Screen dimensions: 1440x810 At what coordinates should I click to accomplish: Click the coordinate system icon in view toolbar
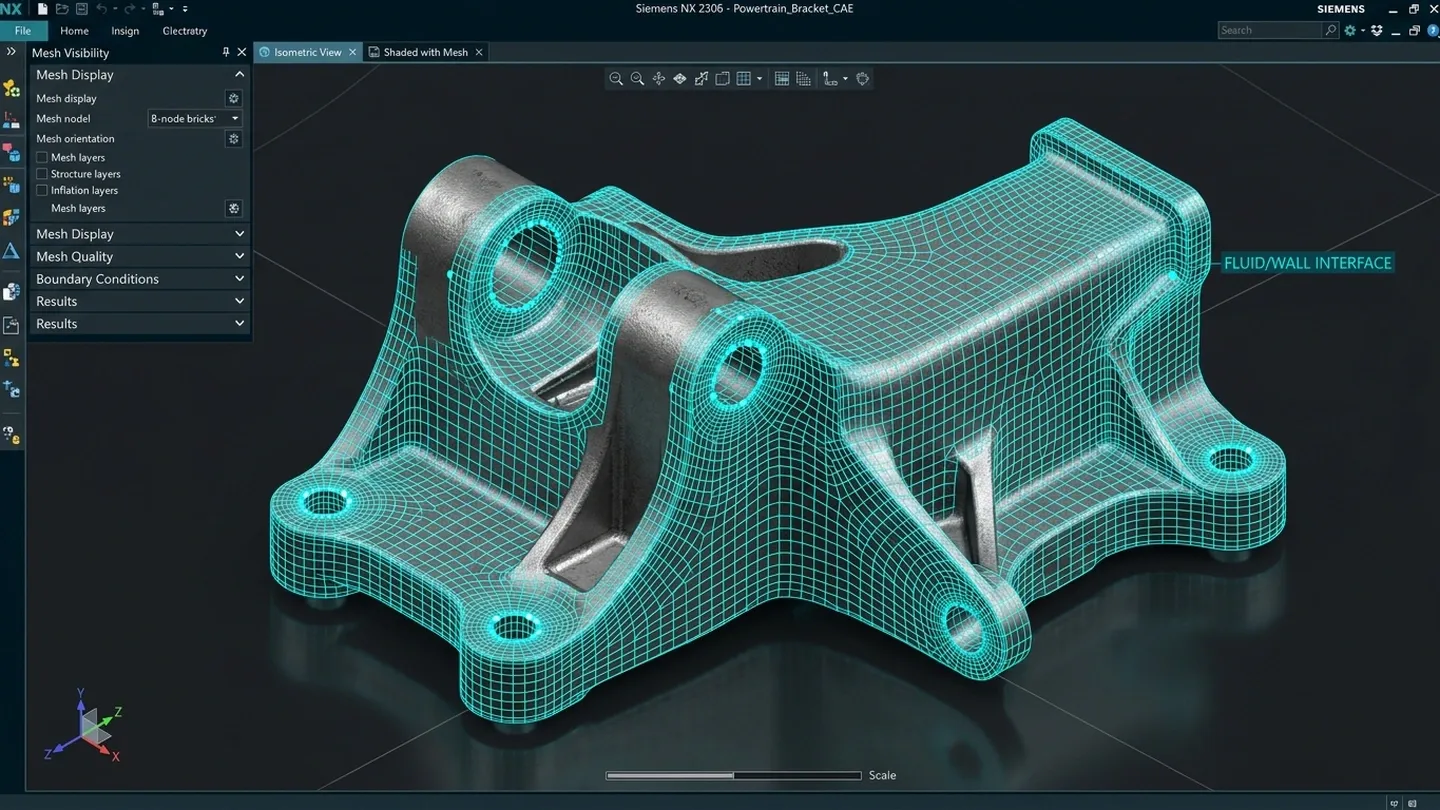(x=829, y=78)
